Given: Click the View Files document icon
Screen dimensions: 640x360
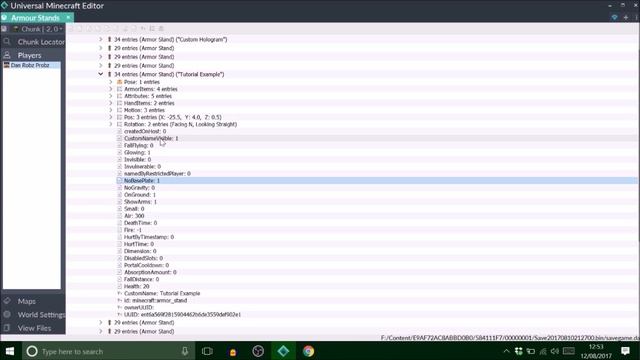Looking at the screenshot, I should click(x=7, y=328).
